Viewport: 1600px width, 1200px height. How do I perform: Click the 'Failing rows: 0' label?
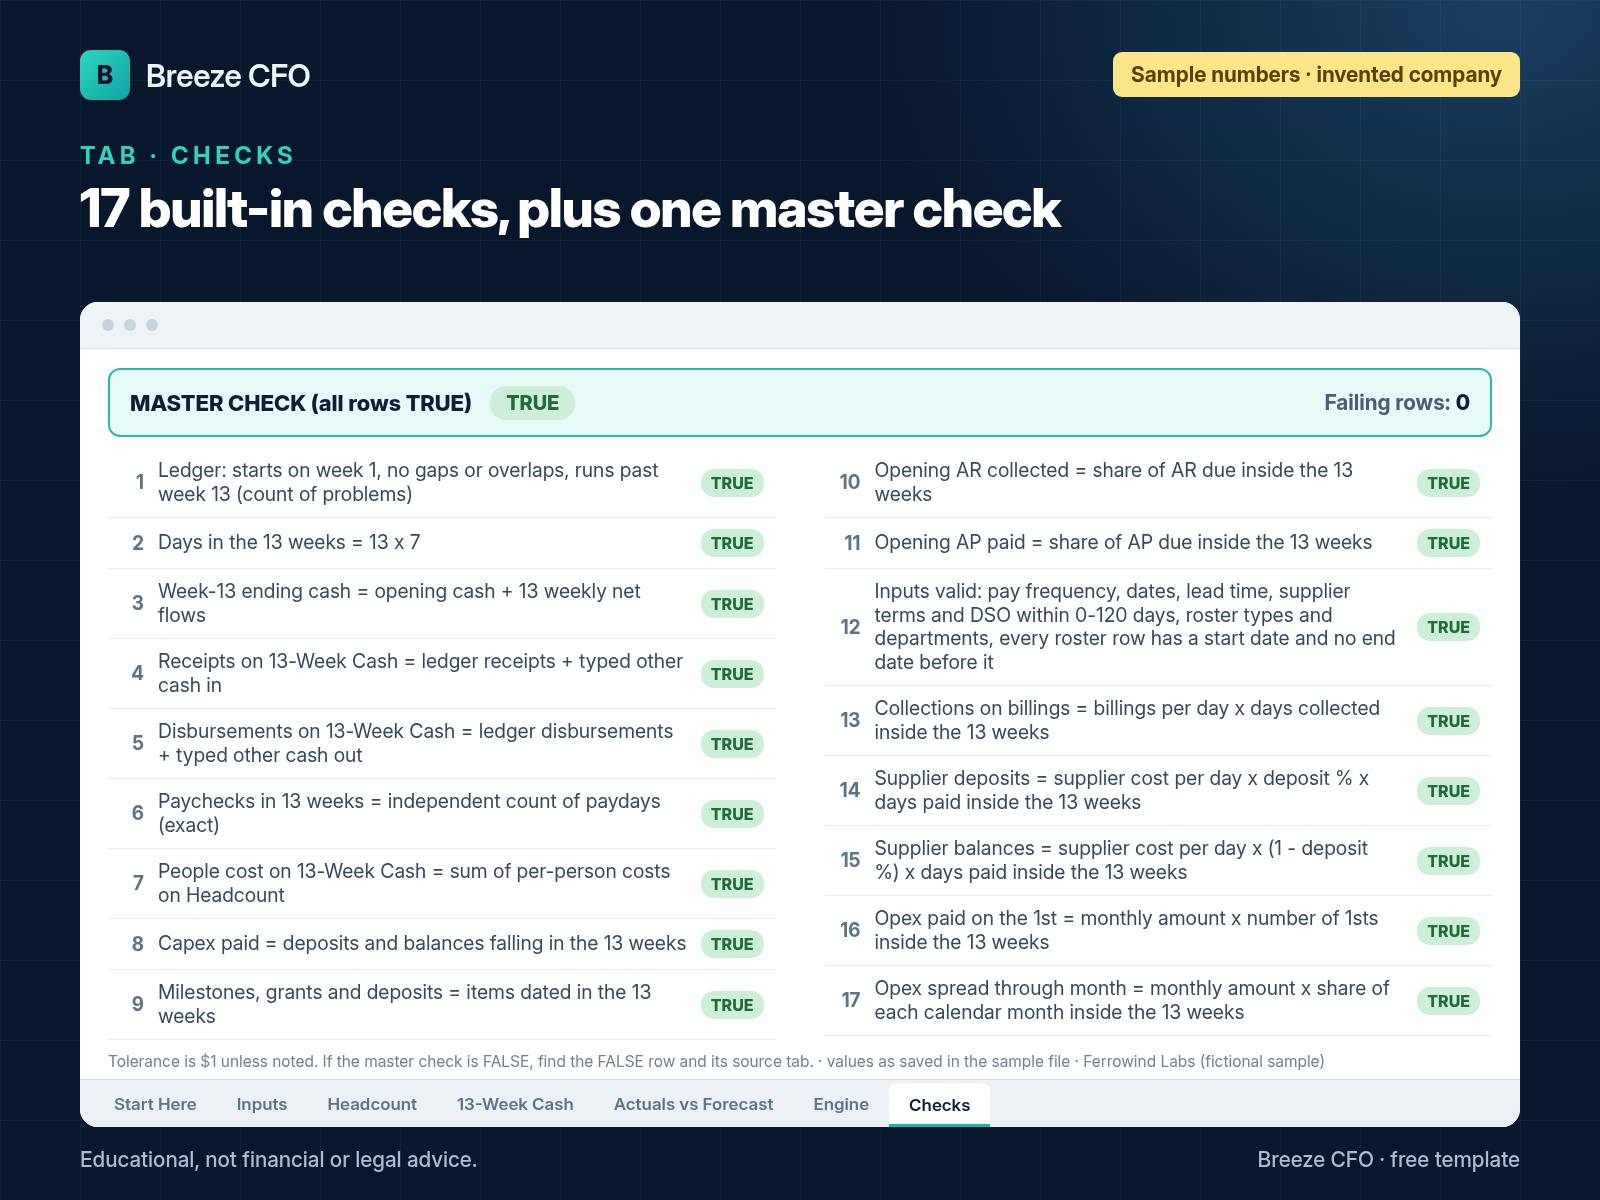point(1397,402)
